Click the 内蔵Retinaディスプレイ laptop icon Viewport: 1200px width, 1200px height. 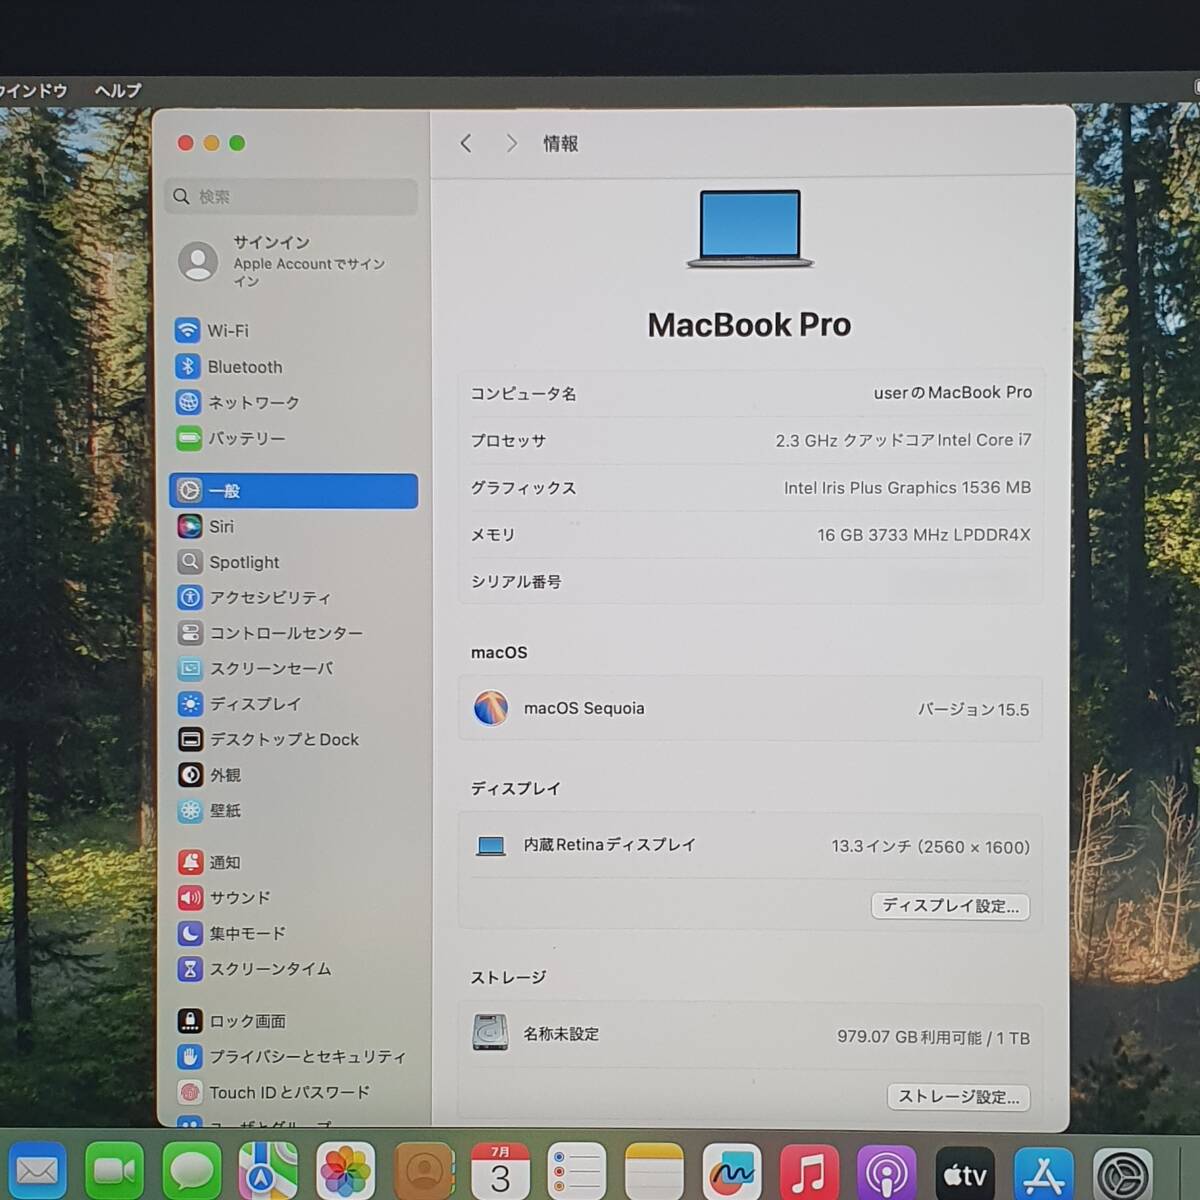491,846
